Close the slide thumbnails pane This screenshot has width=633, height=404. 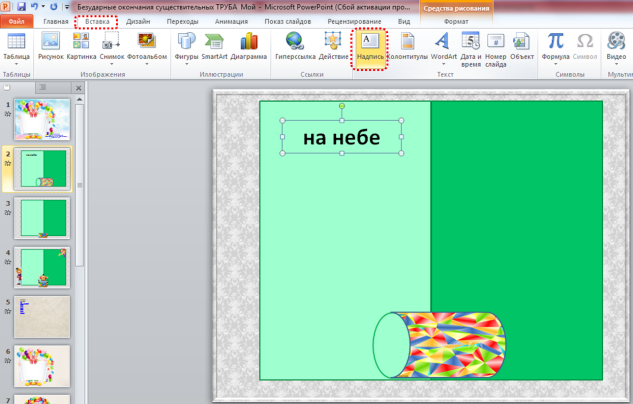[79, 88]
